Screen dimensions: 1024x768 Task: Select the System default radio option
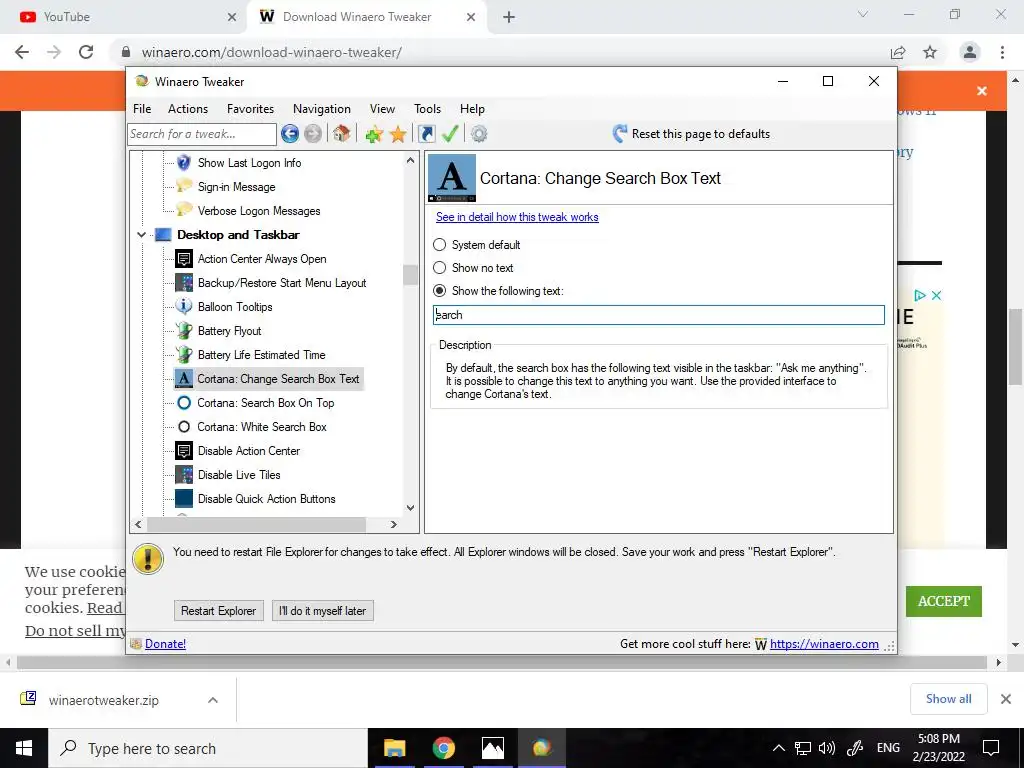[x=440, y=244]
